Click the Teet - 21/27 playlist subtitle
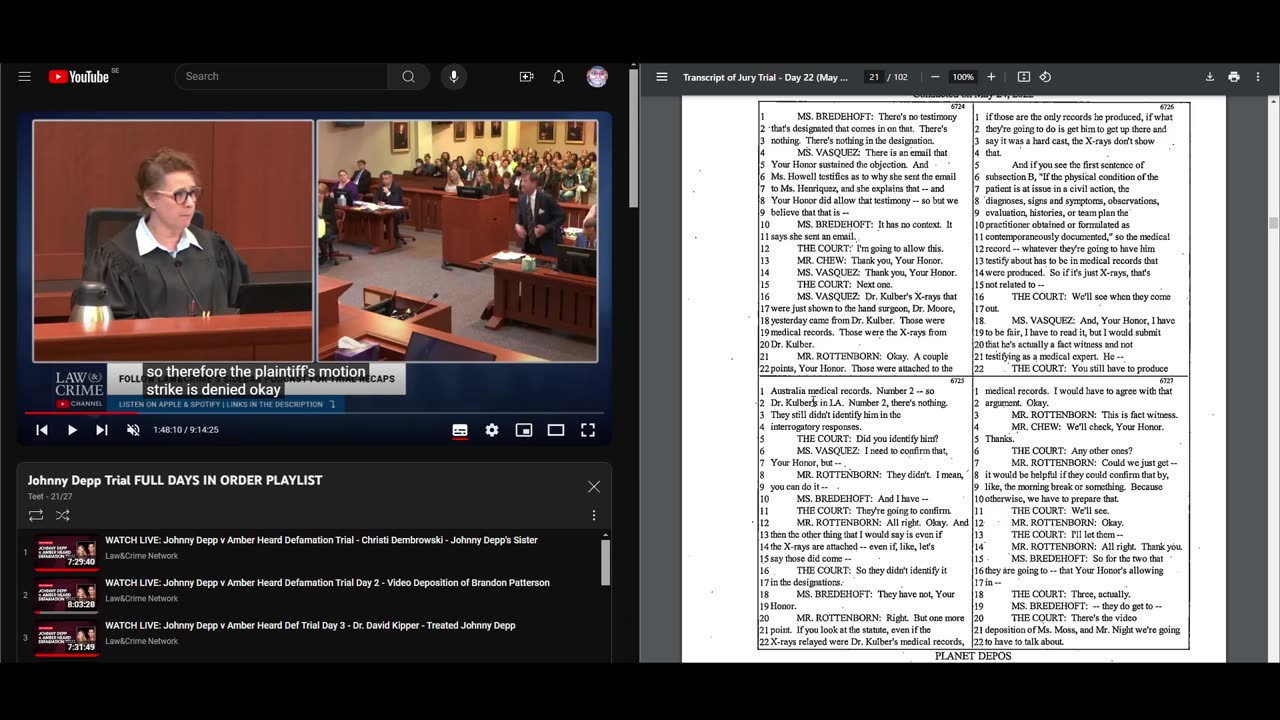The height and width of the screenshot is (720, 1280). 50,497
